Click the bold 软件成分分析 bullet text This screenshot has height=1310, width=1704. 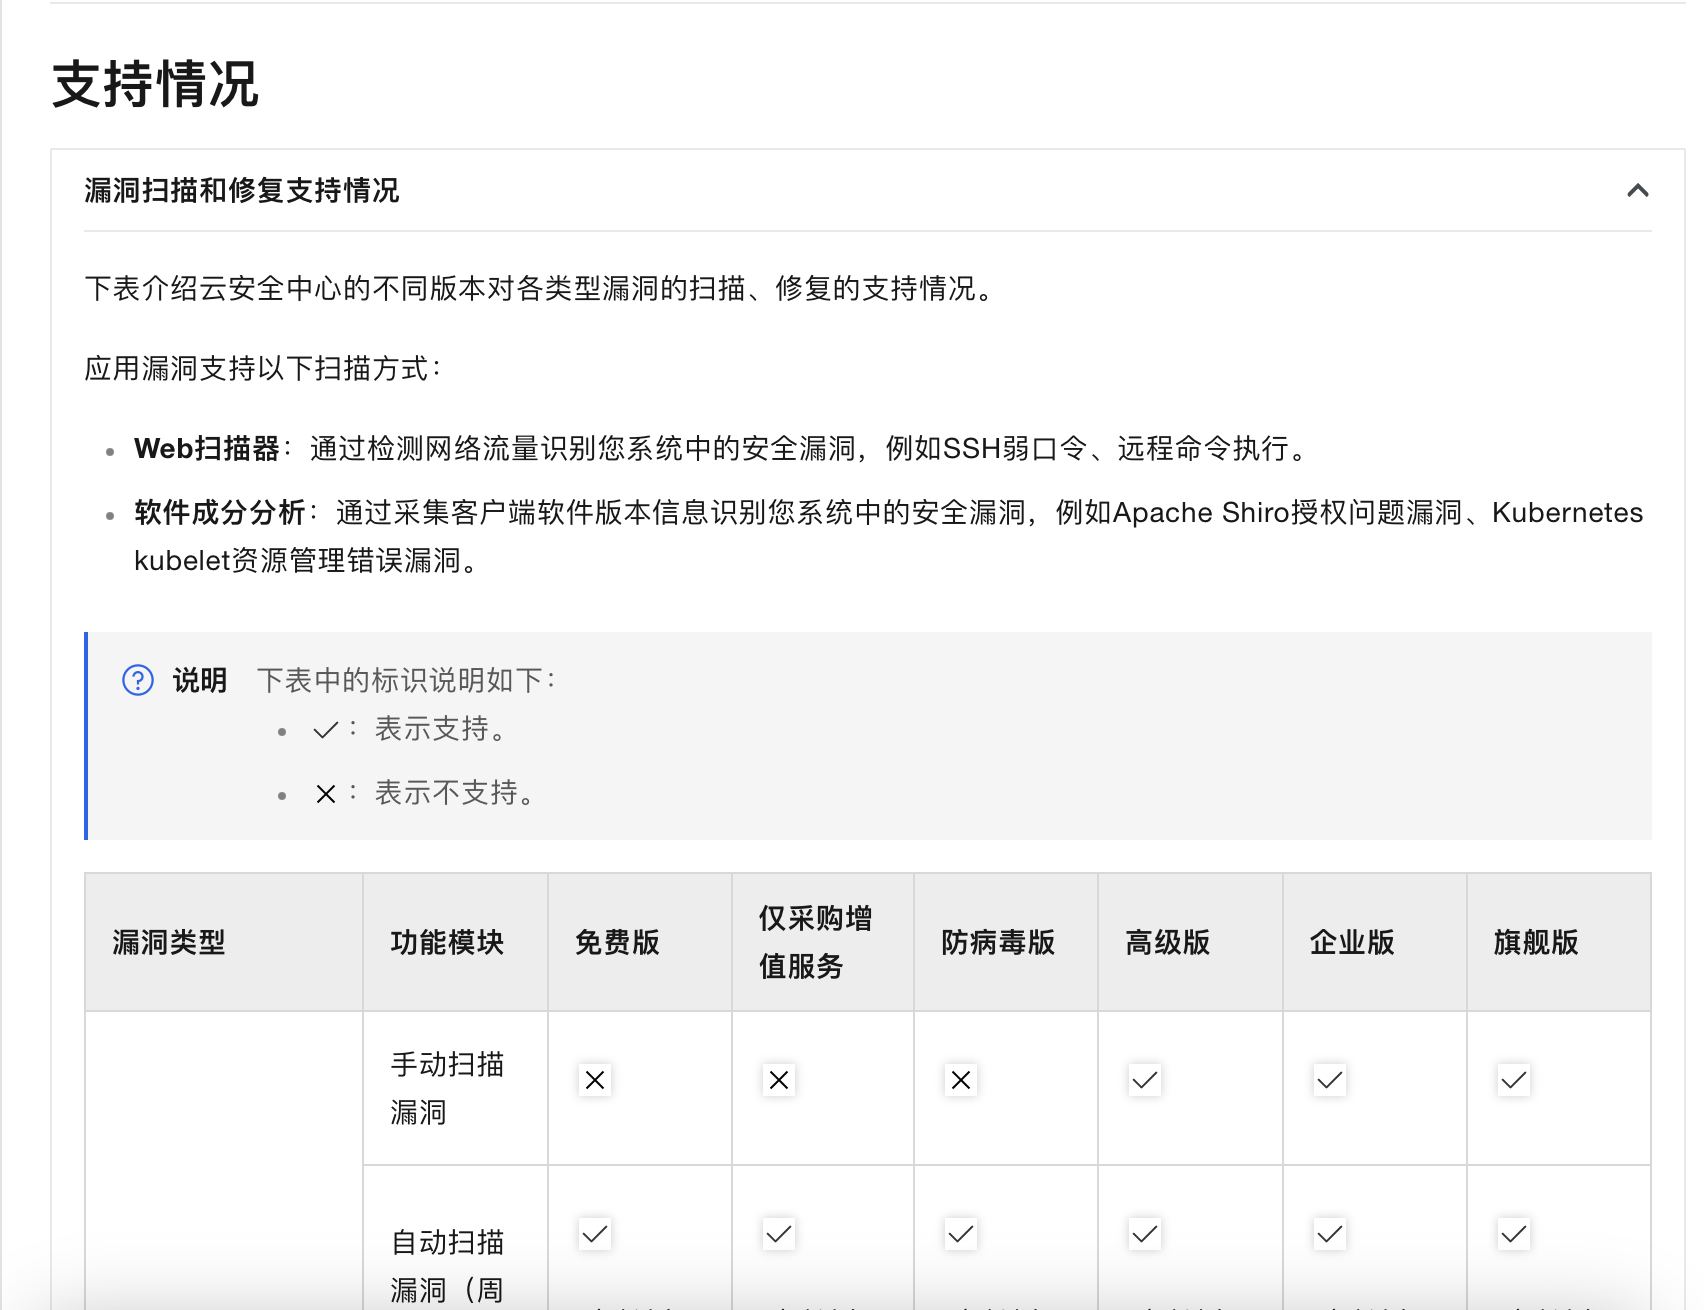220,513
